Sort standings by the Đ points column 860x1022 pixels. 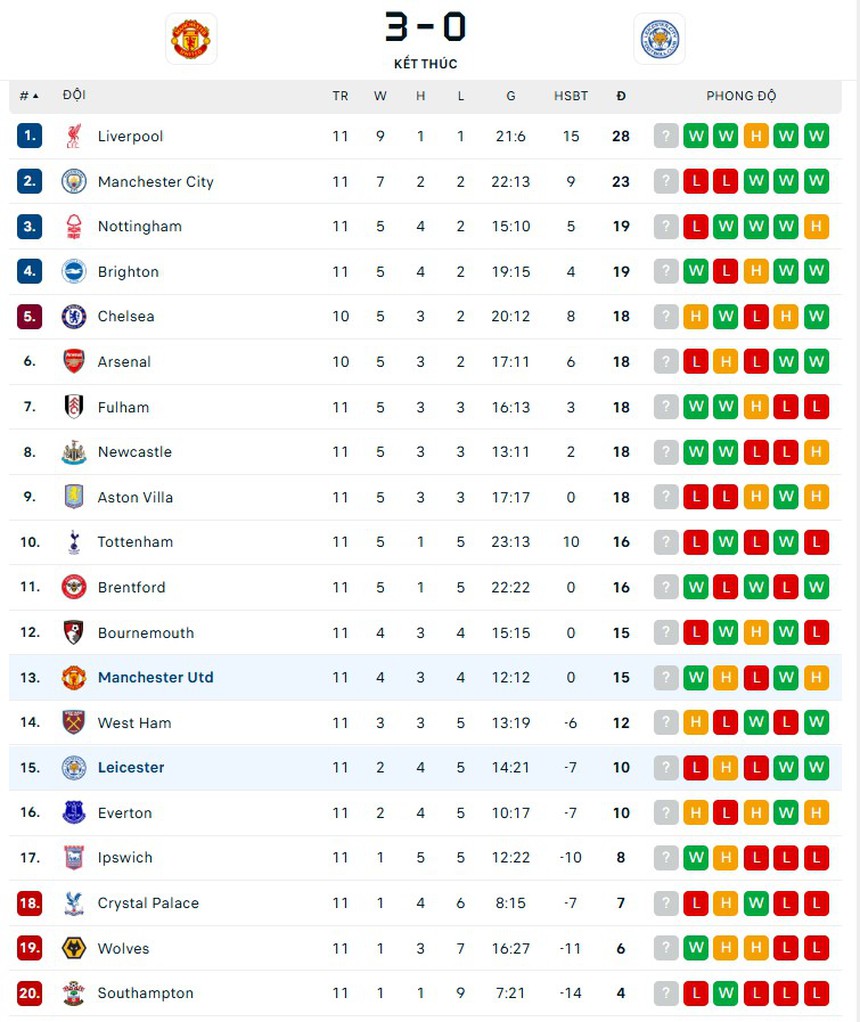pos(621,96)
